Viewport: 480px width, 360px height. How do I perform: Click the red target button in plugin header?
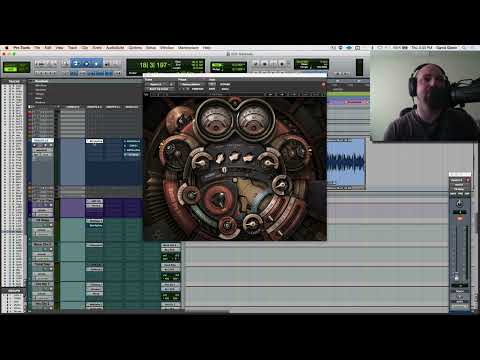pyautogui.click(x=323, y=85)
